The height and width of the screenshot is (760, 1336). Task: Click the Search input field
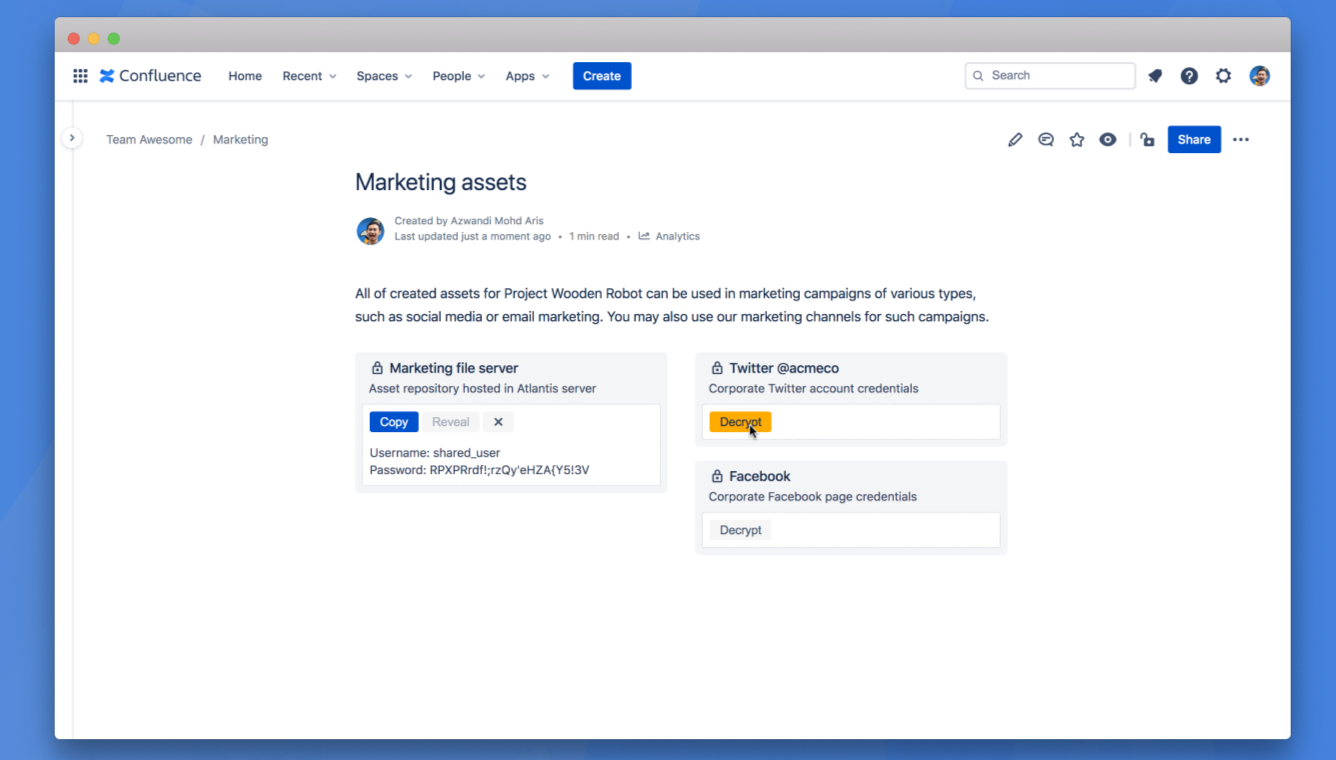tap(1050, 76)
